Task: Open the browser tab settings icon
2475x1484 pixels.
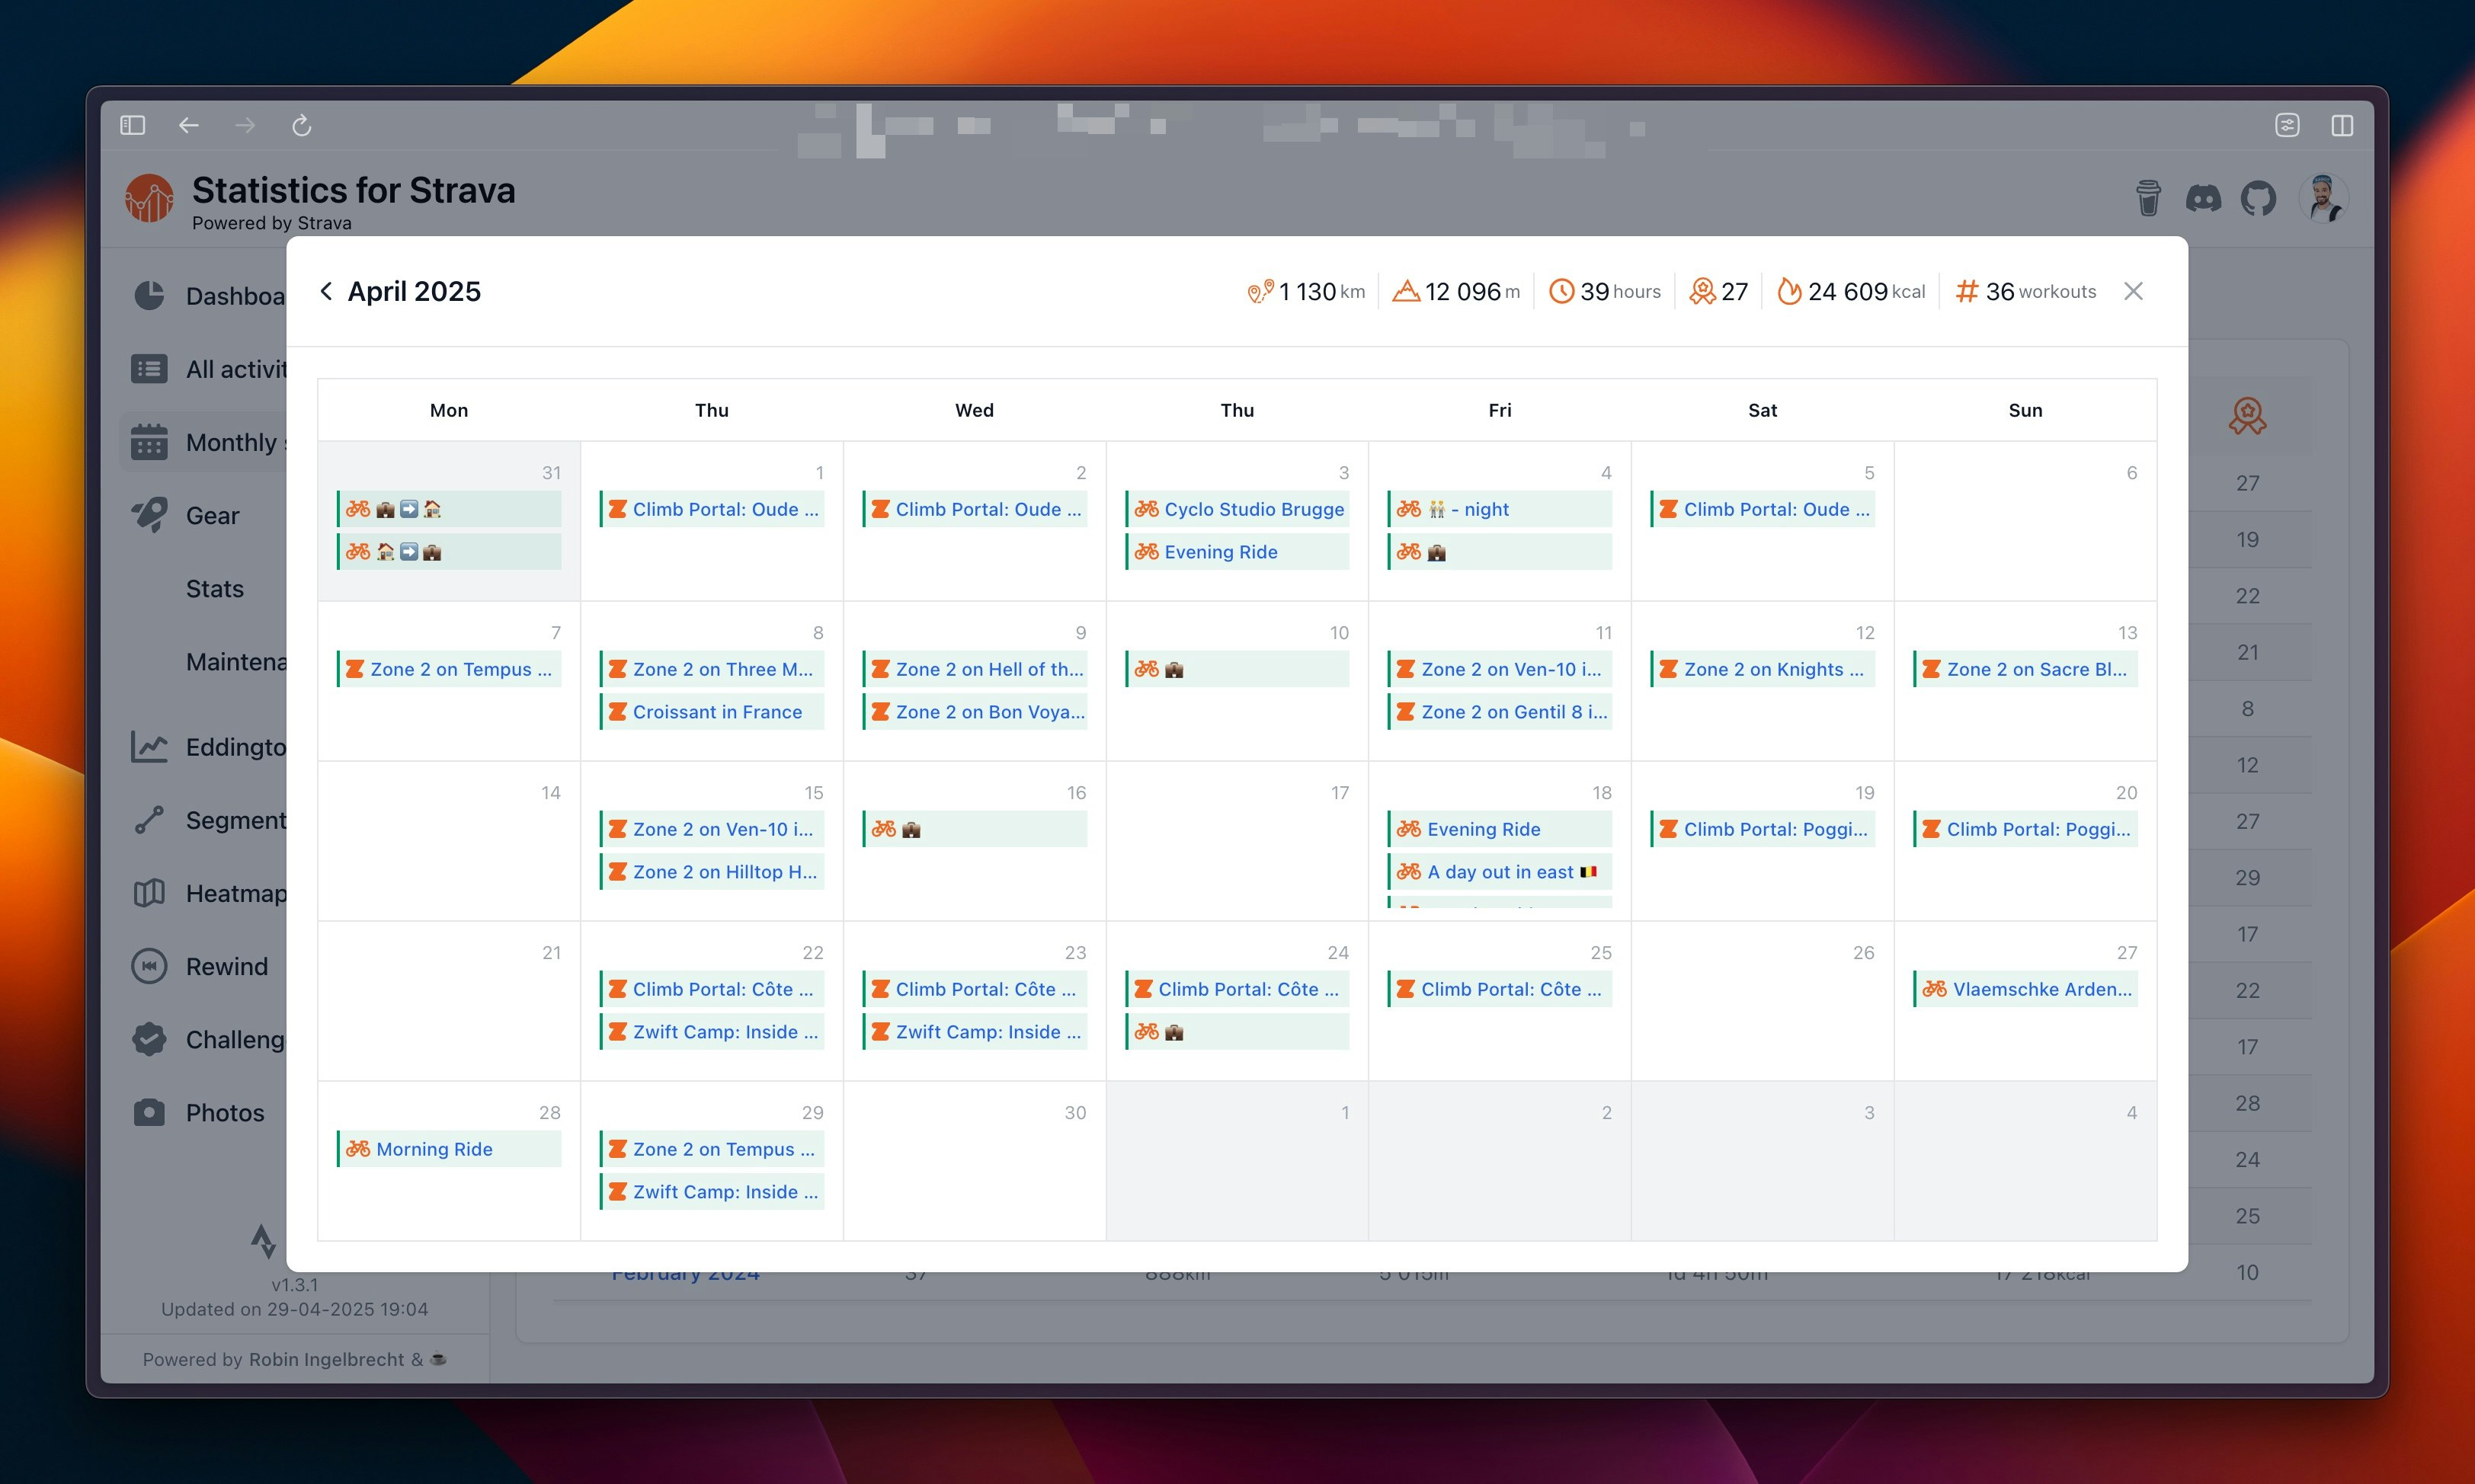Action: pos(2287,125)
